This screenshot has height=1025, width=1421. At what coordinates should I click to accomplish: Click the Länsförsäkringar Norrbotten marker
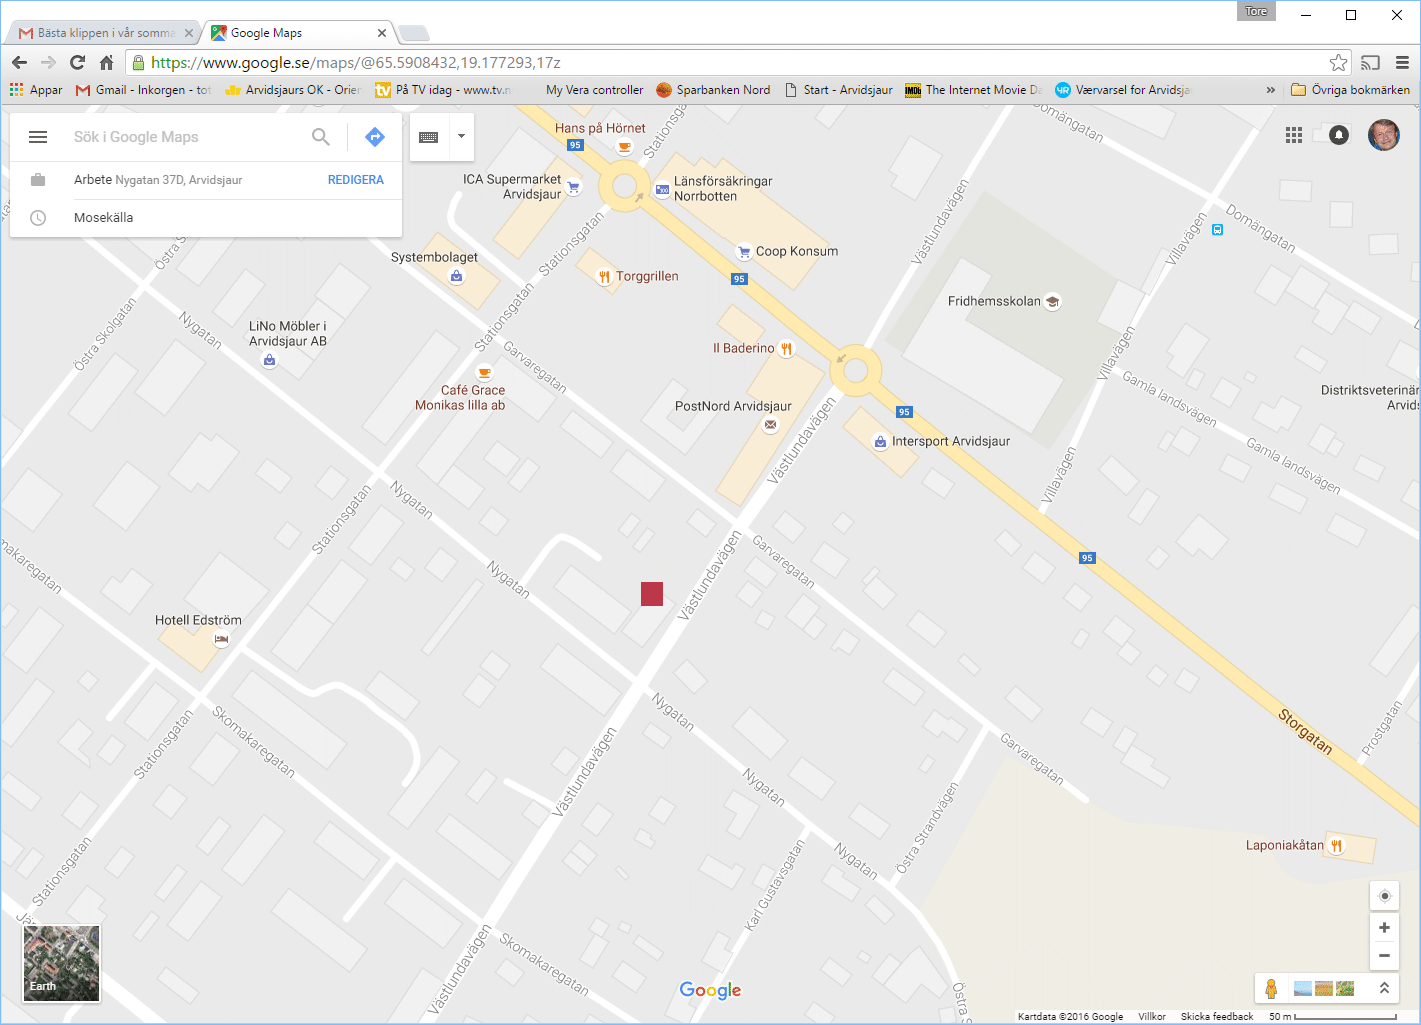point(662,189)
